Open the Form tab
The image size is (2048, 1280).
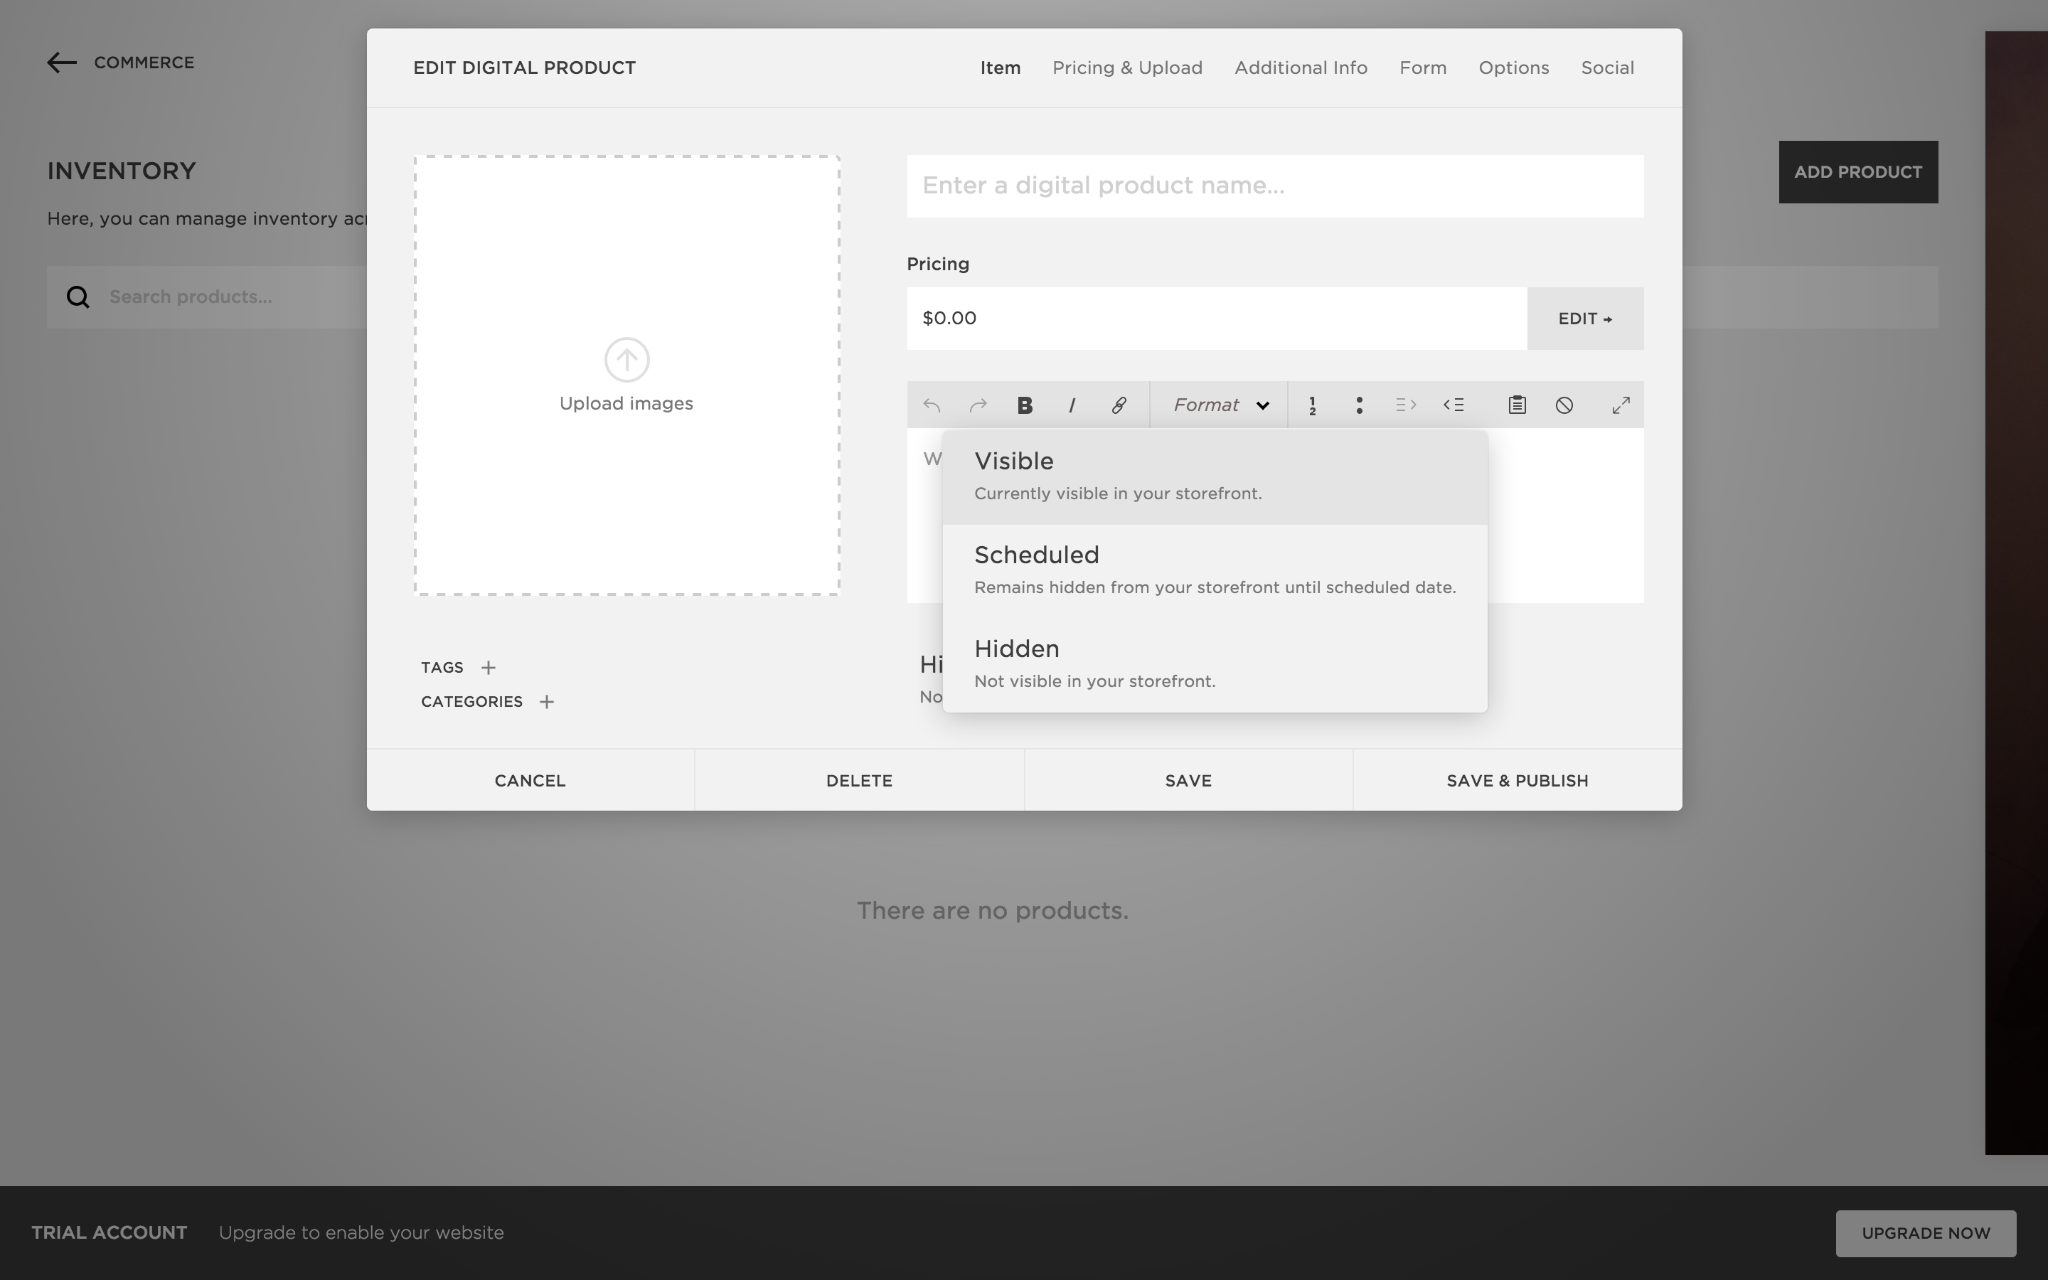coord(1423,68)
